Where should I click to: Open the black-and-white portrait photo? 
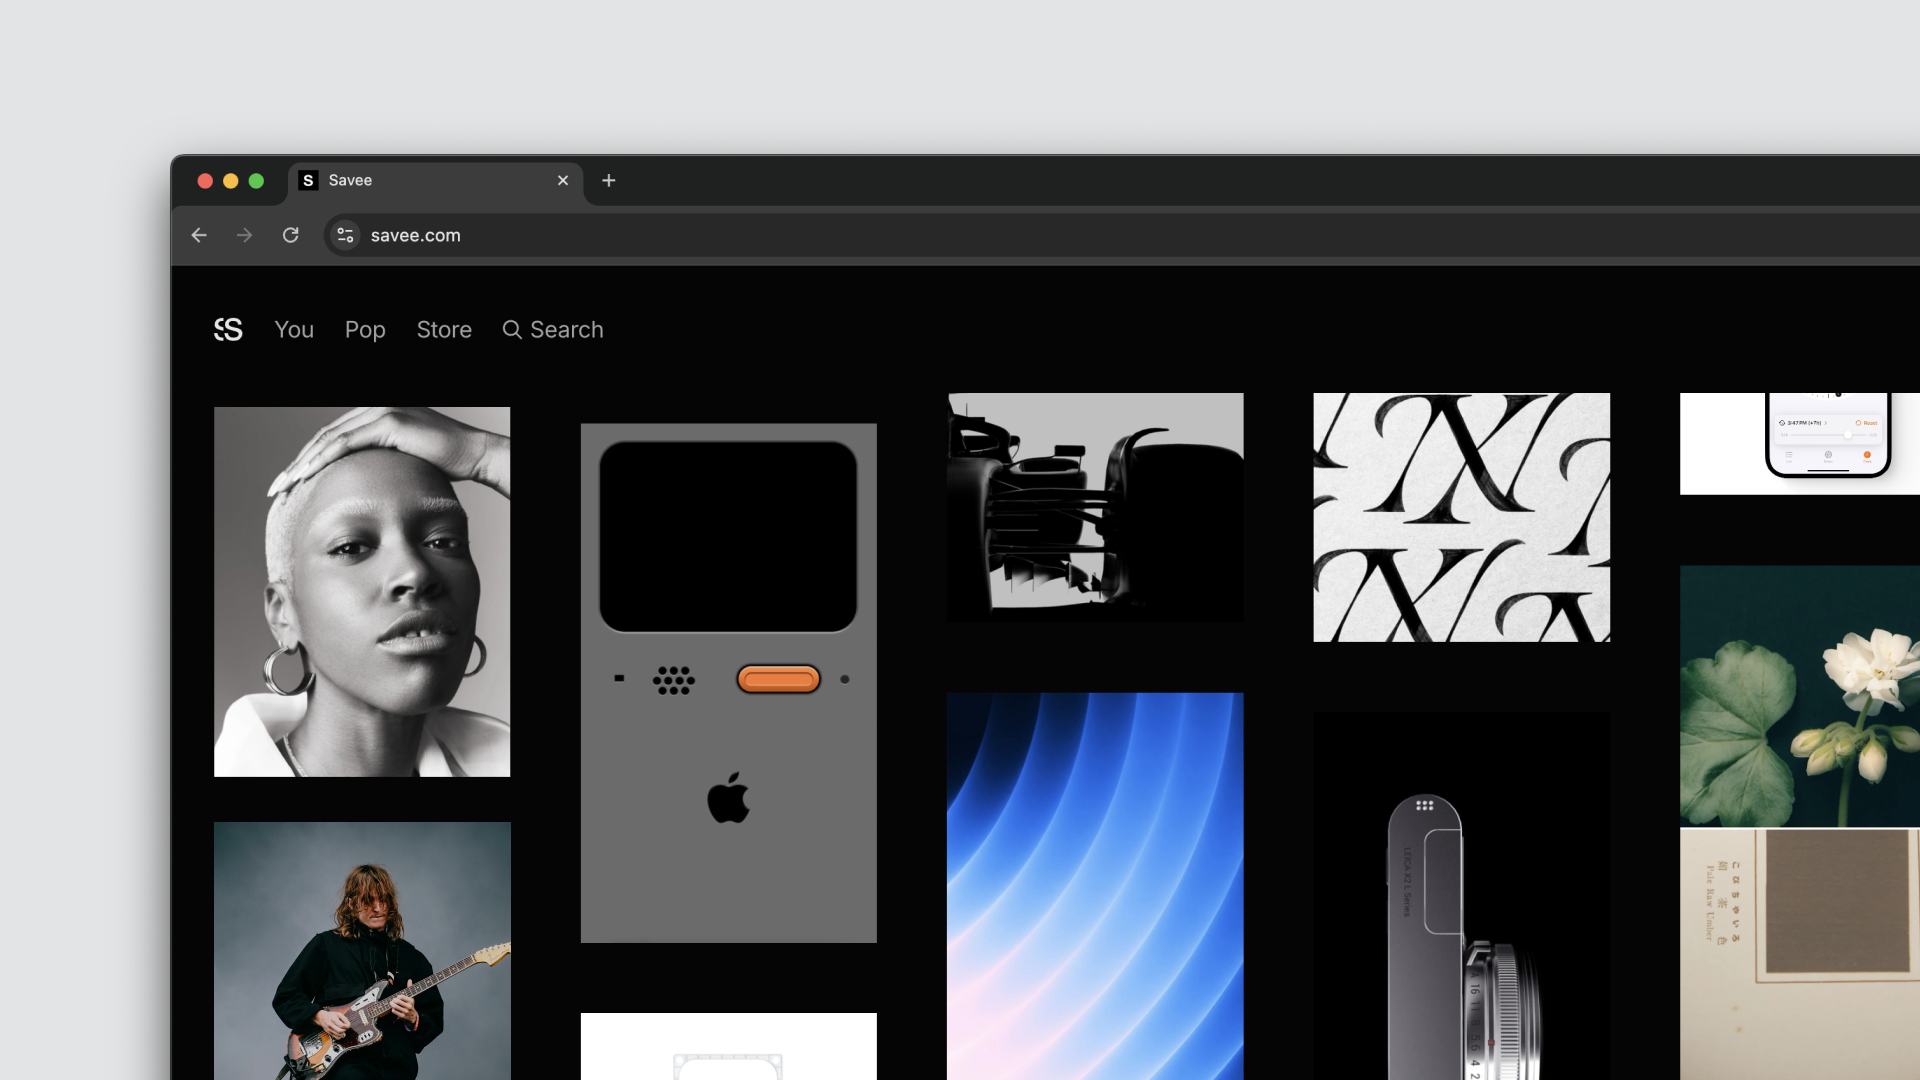(362, 591)
